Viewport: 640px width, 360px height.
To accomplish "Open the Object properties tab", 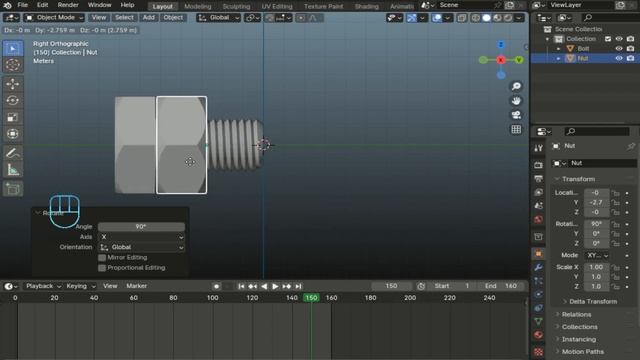I will tap(538, 253).
